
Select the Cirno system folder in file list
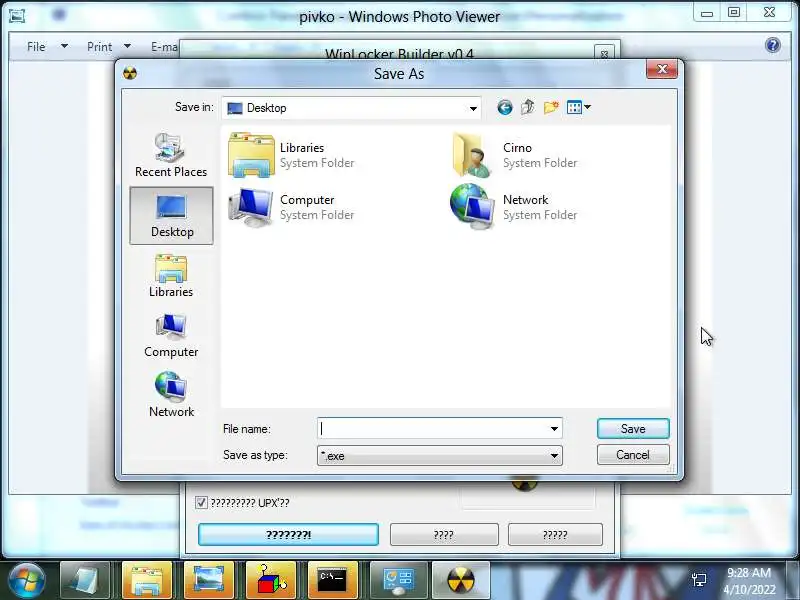coord(515,155)
